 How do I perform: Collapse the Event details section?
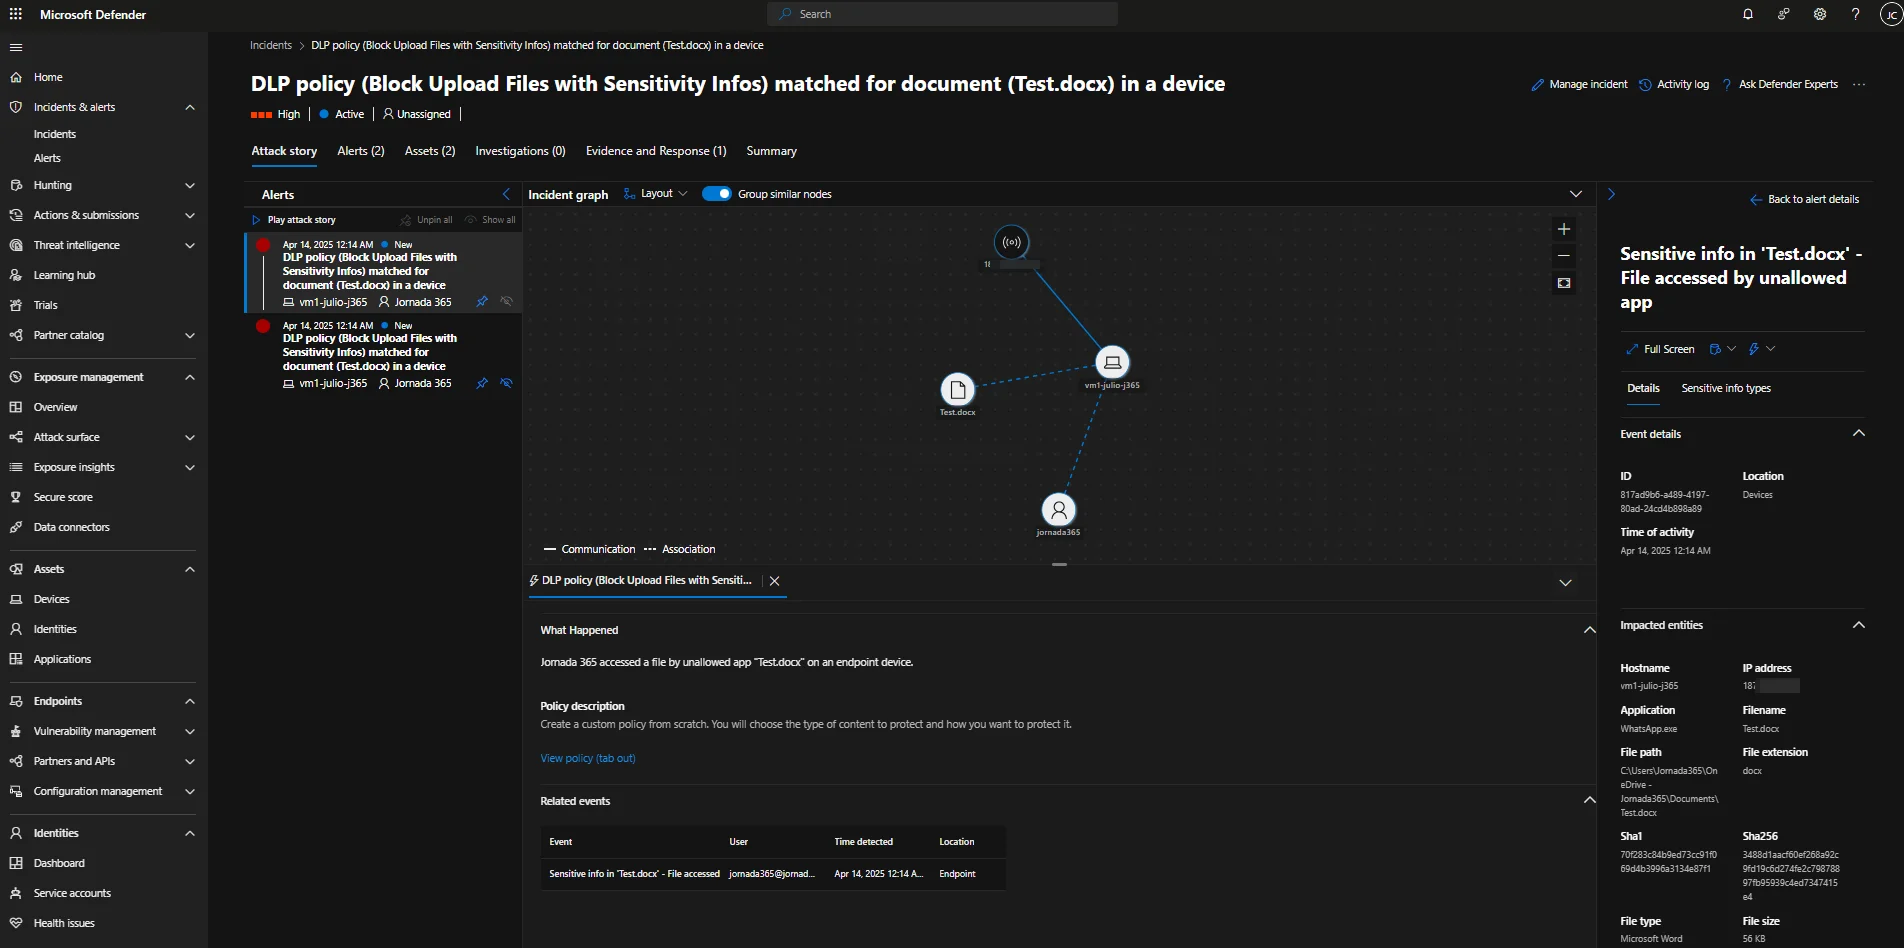point(1859,433)
